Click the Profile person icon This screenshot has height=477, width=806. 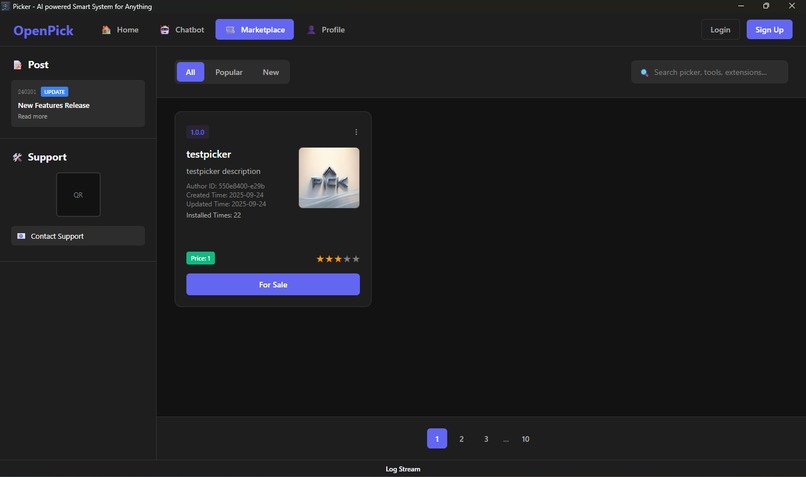[311, 30]
